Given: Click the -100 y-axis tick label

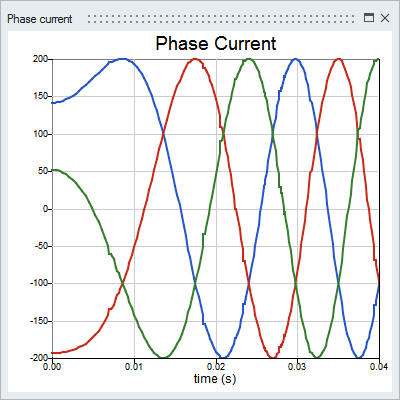Looking at the screenshot, I should coord(39,283).
